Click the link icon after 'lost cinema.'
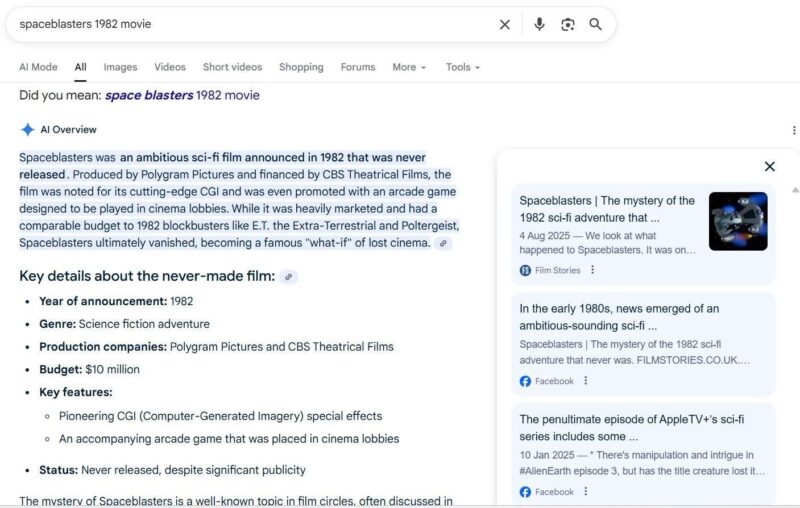The width and height of the screenshot is (800, 508). coord(443,243)
